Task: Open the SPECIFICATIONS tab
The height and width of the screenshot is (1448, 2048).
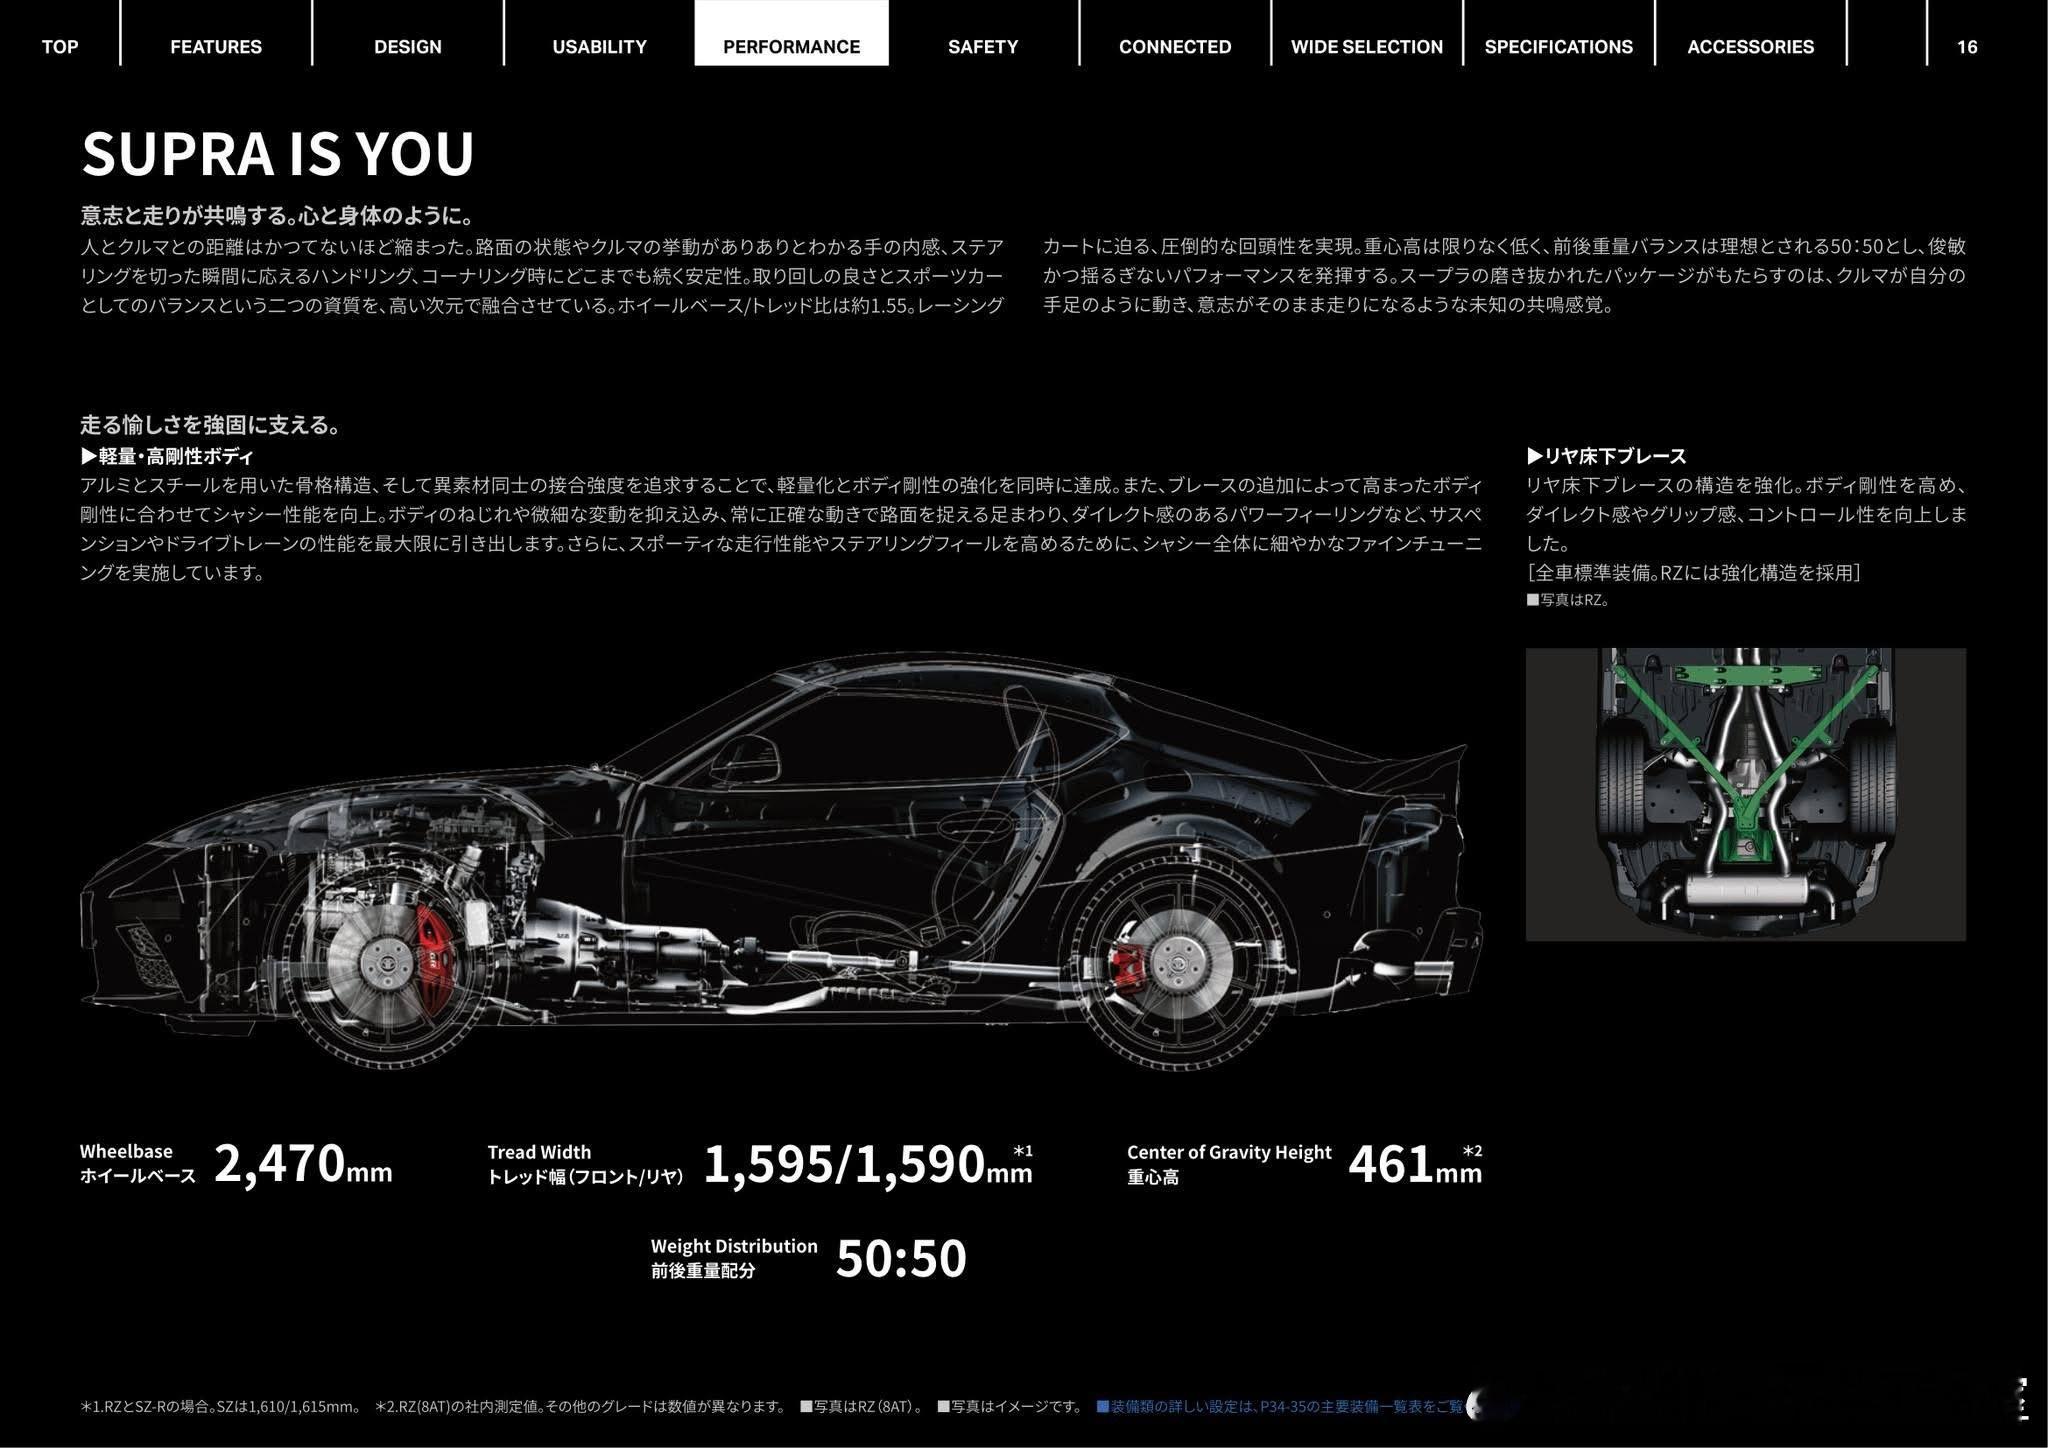Action: point(1559,46)
